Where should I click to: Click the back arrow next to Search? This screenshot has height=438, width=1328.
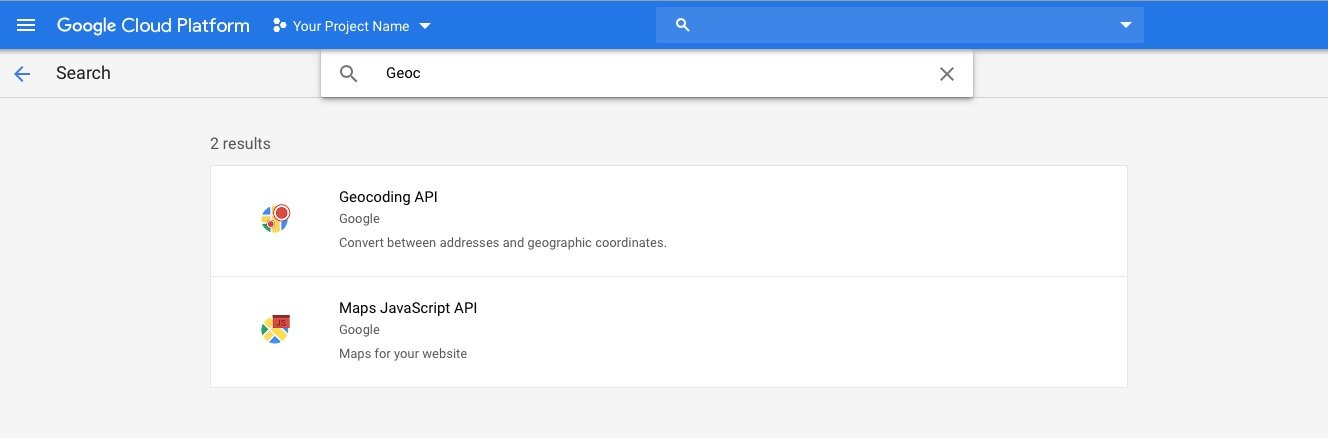[22, 73]
